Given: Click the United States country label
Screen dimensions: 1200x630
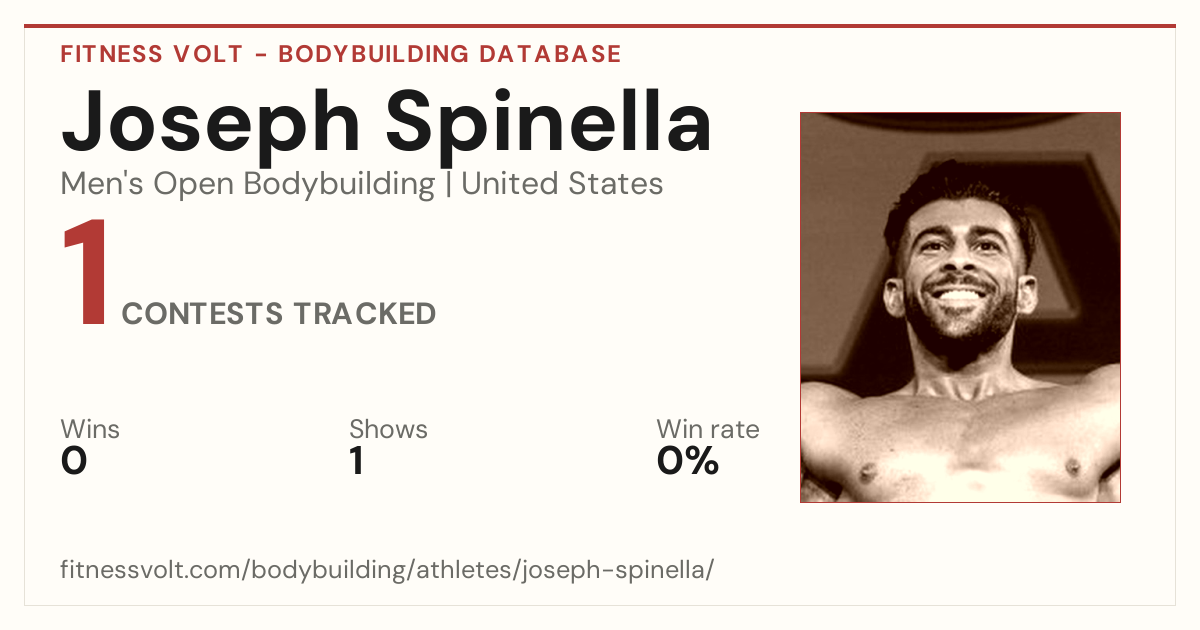Looking at the screenshot, I should click(562, 184).
